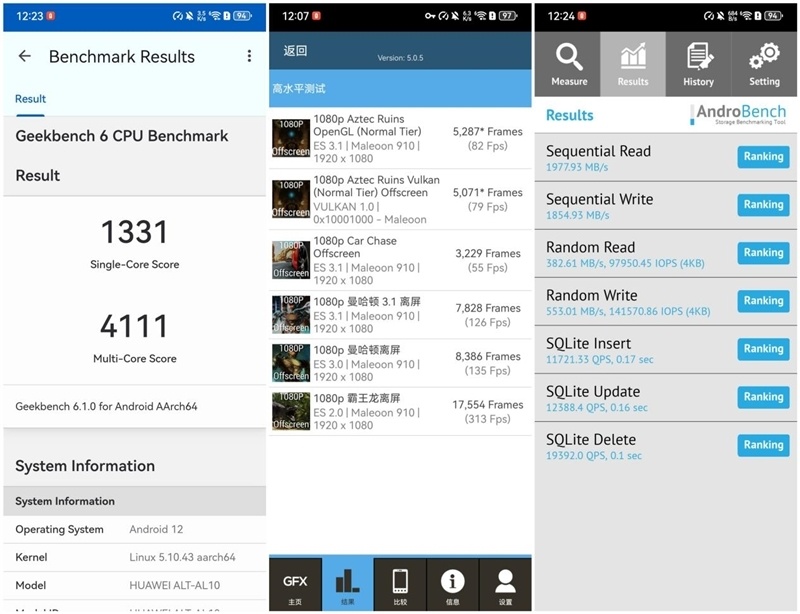The height and width of the screenshot is (614, 800).
Task: Tap the 比较 phone compare tab
Action: 401,585
